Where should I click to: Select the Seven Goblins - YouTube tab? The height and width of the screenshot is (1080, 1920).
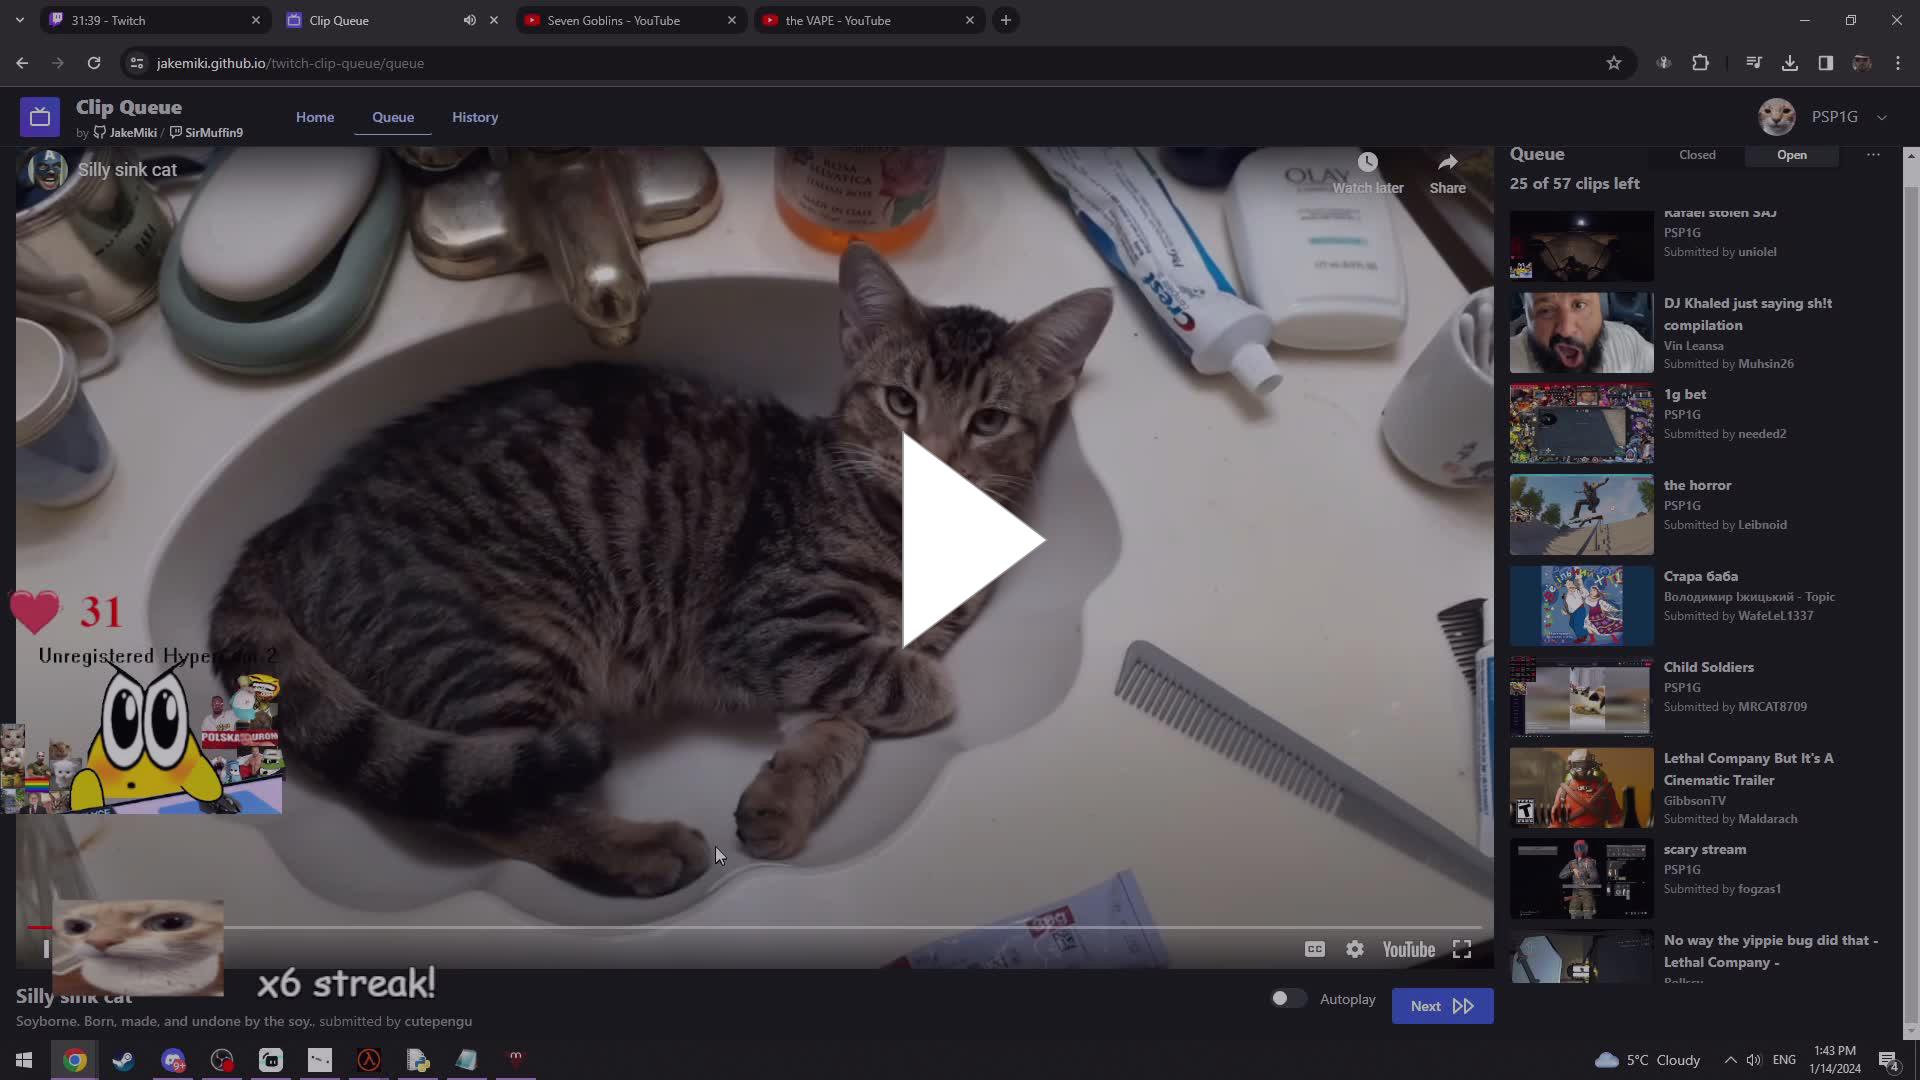(612, 20)
